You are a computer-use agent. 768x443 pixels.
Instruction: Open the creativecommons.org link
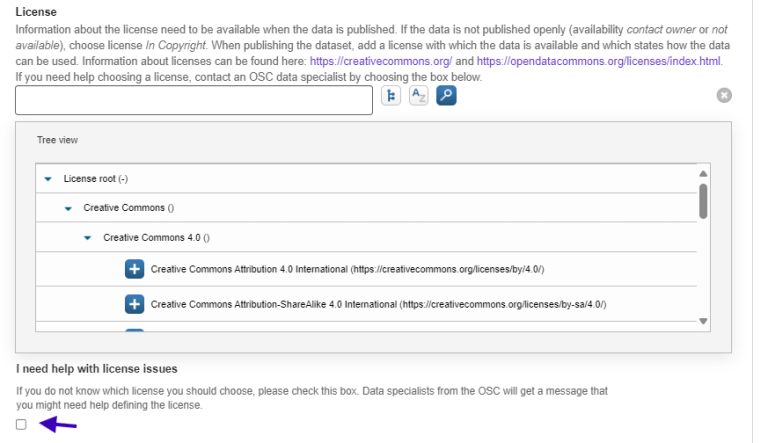click(381, 61)
